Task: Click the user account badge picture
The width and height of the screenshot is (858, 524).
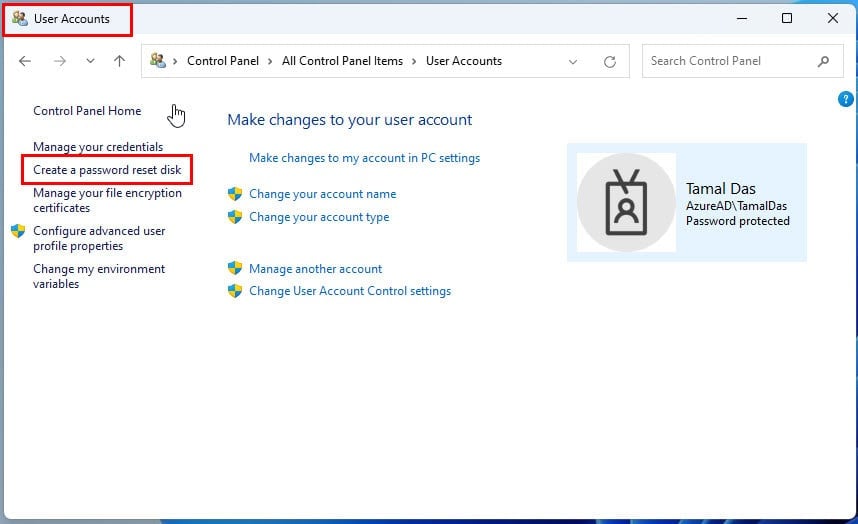Action: (626, 202)
